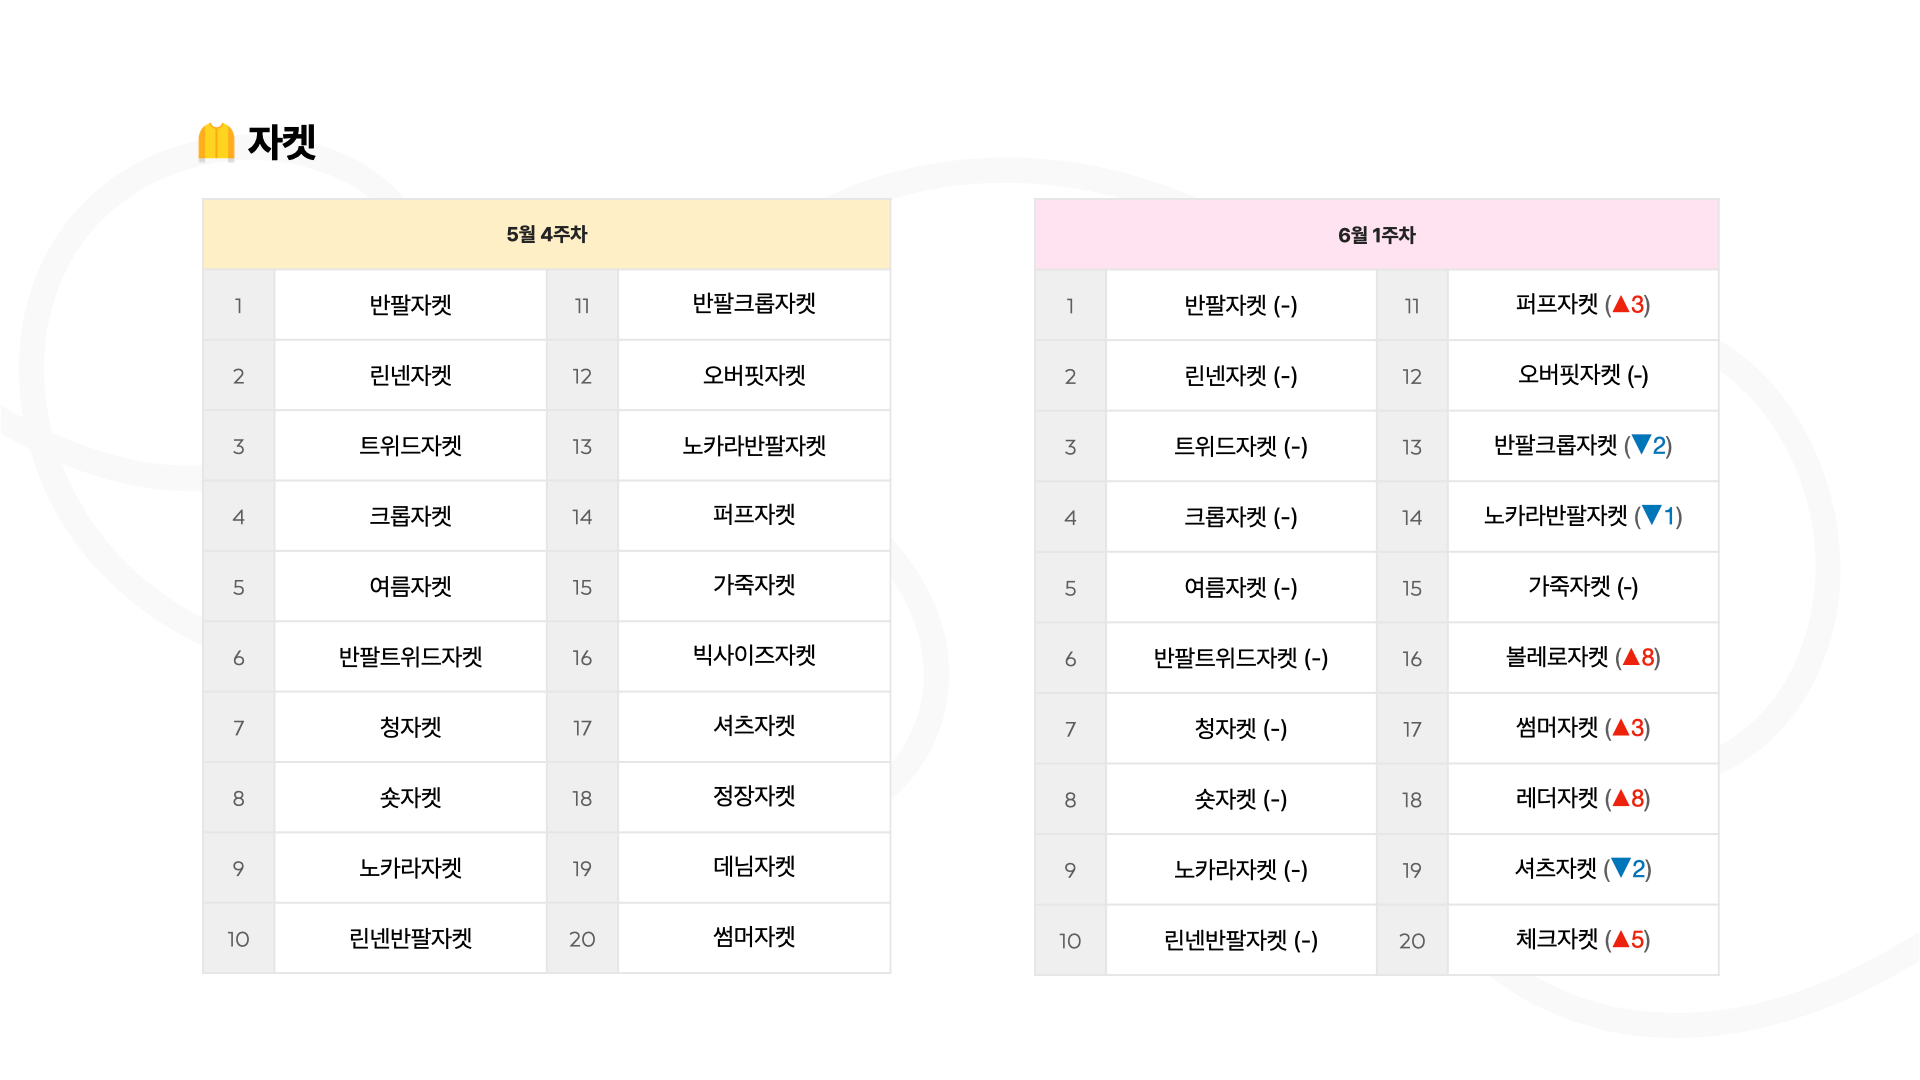Click the blue down arrow beside 셔츠자켓
The height and width of the screenshot is (1080, 1920).
click(1621, 868)
